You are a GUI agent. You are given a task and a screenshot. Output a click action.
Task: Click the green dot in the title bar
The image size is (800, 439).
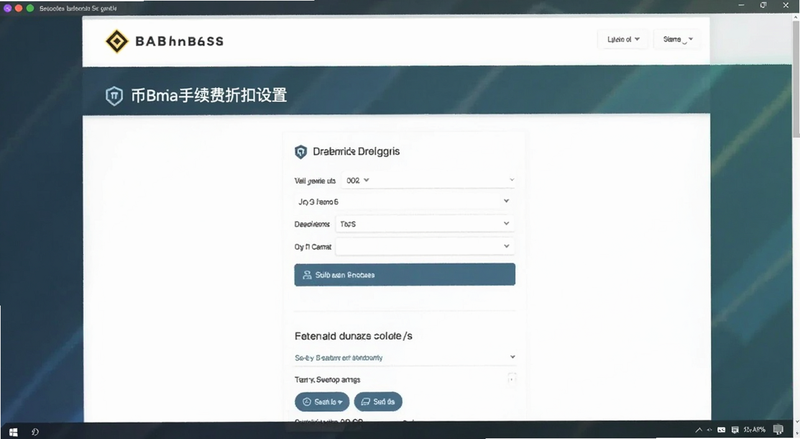click(x=30, y=8)
